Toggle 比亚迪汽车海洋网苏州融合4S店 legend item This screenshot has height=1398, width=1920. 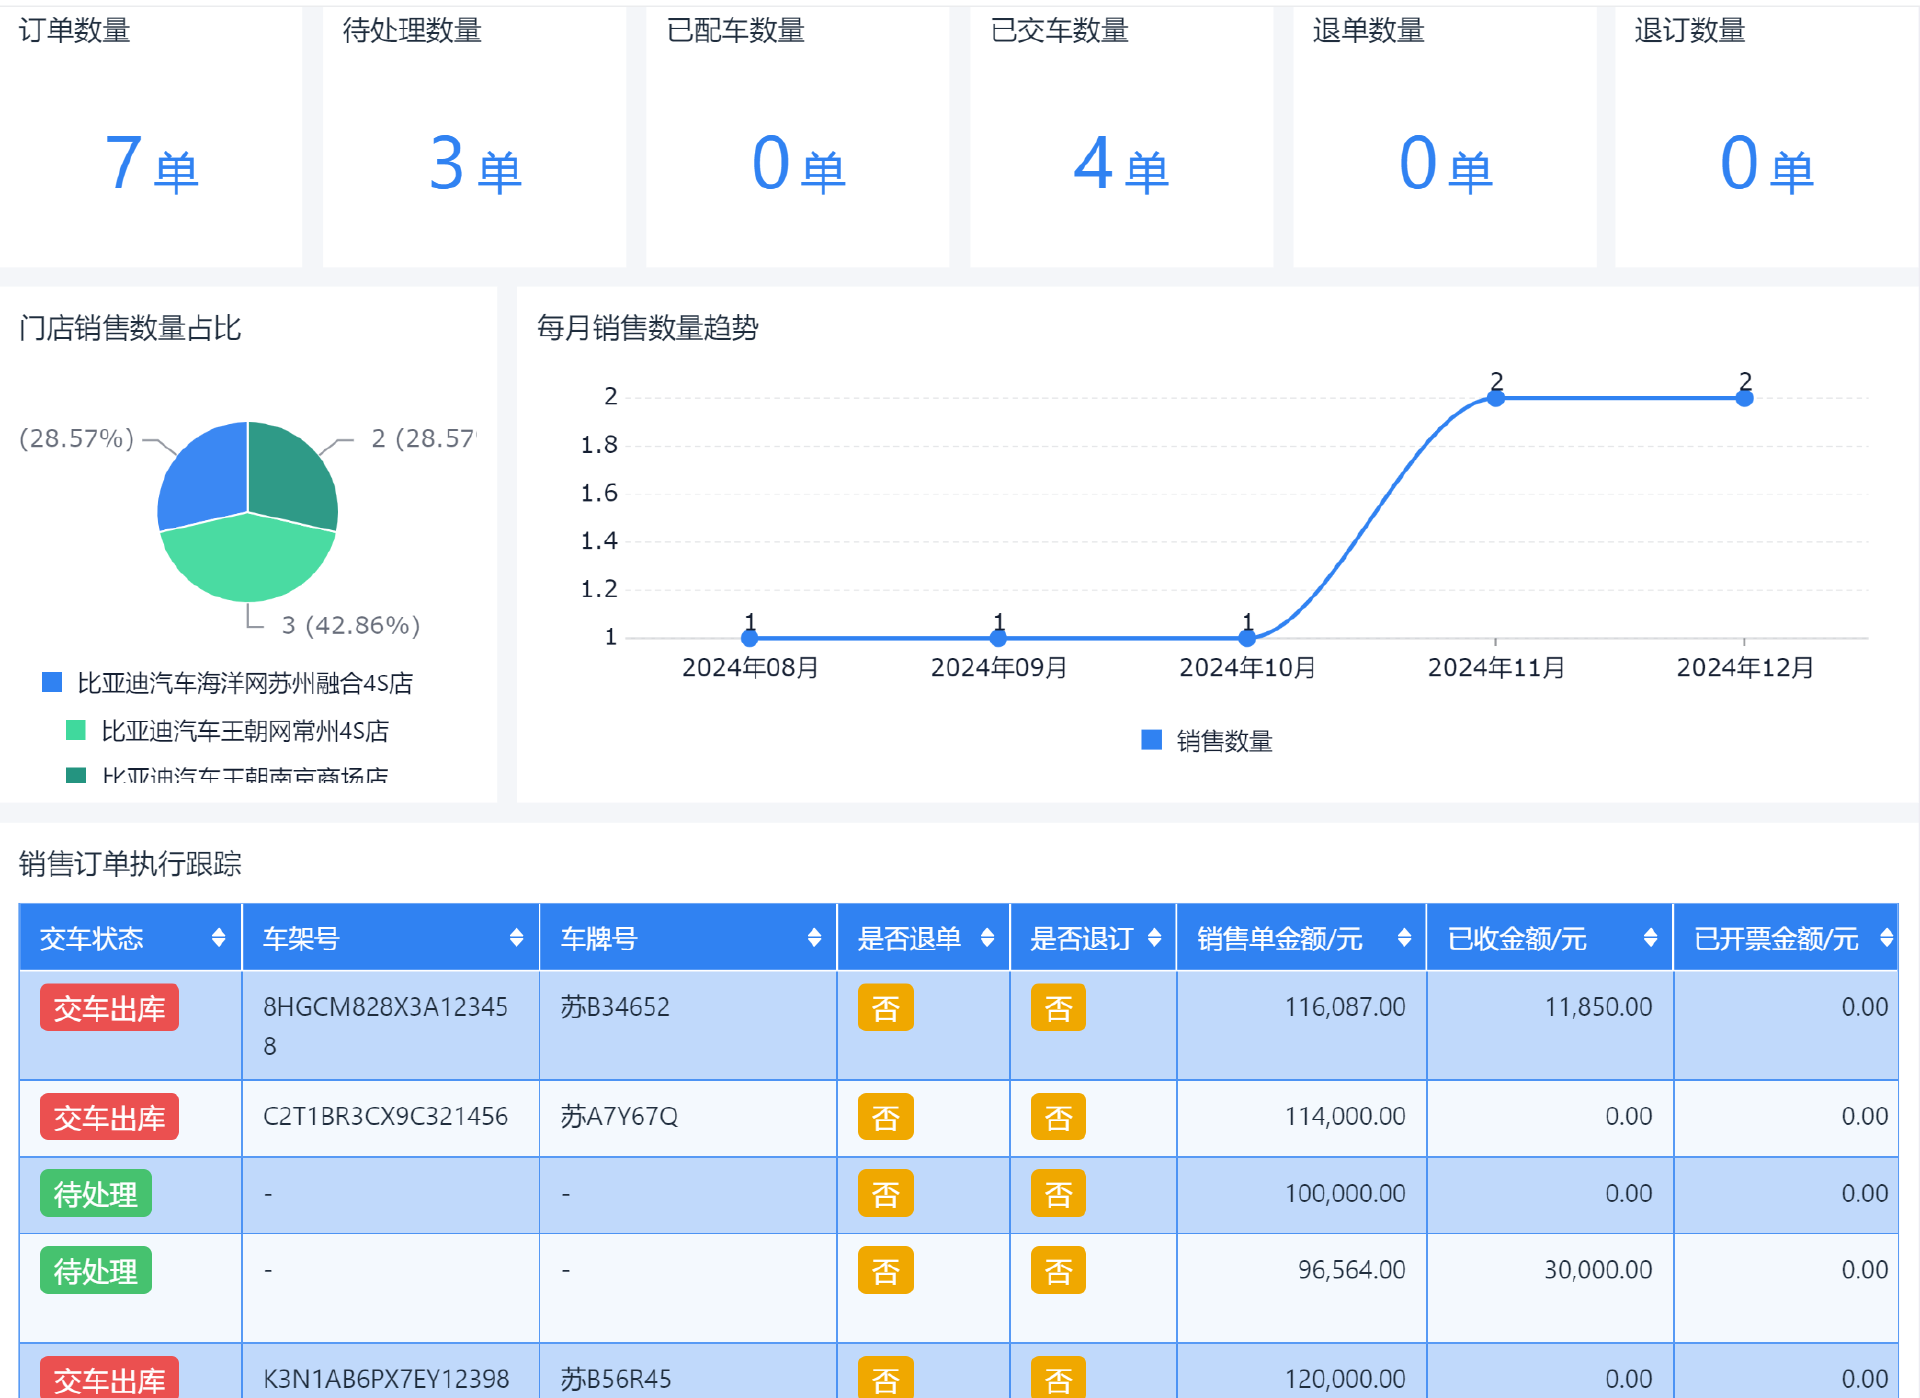point(228,683)
